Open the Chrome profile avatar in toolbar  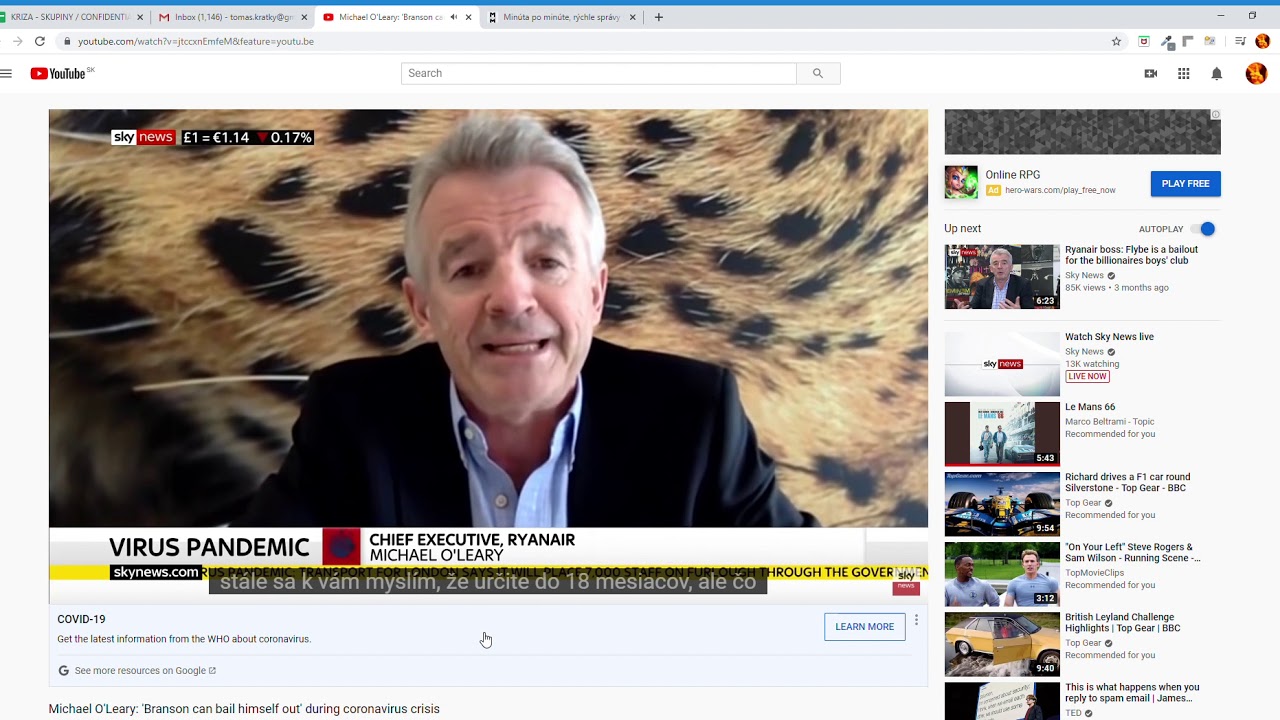[x=1262, y=41]
